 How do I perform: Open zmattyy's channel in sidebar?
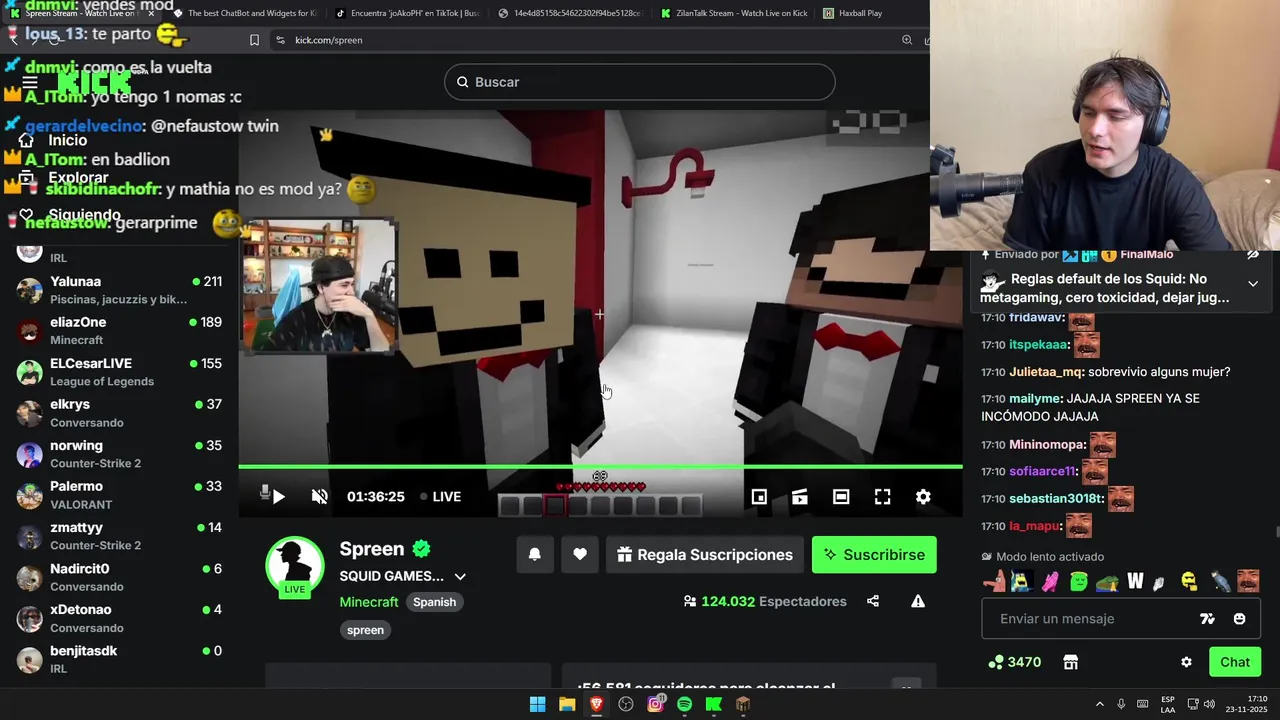pos(120,536)
